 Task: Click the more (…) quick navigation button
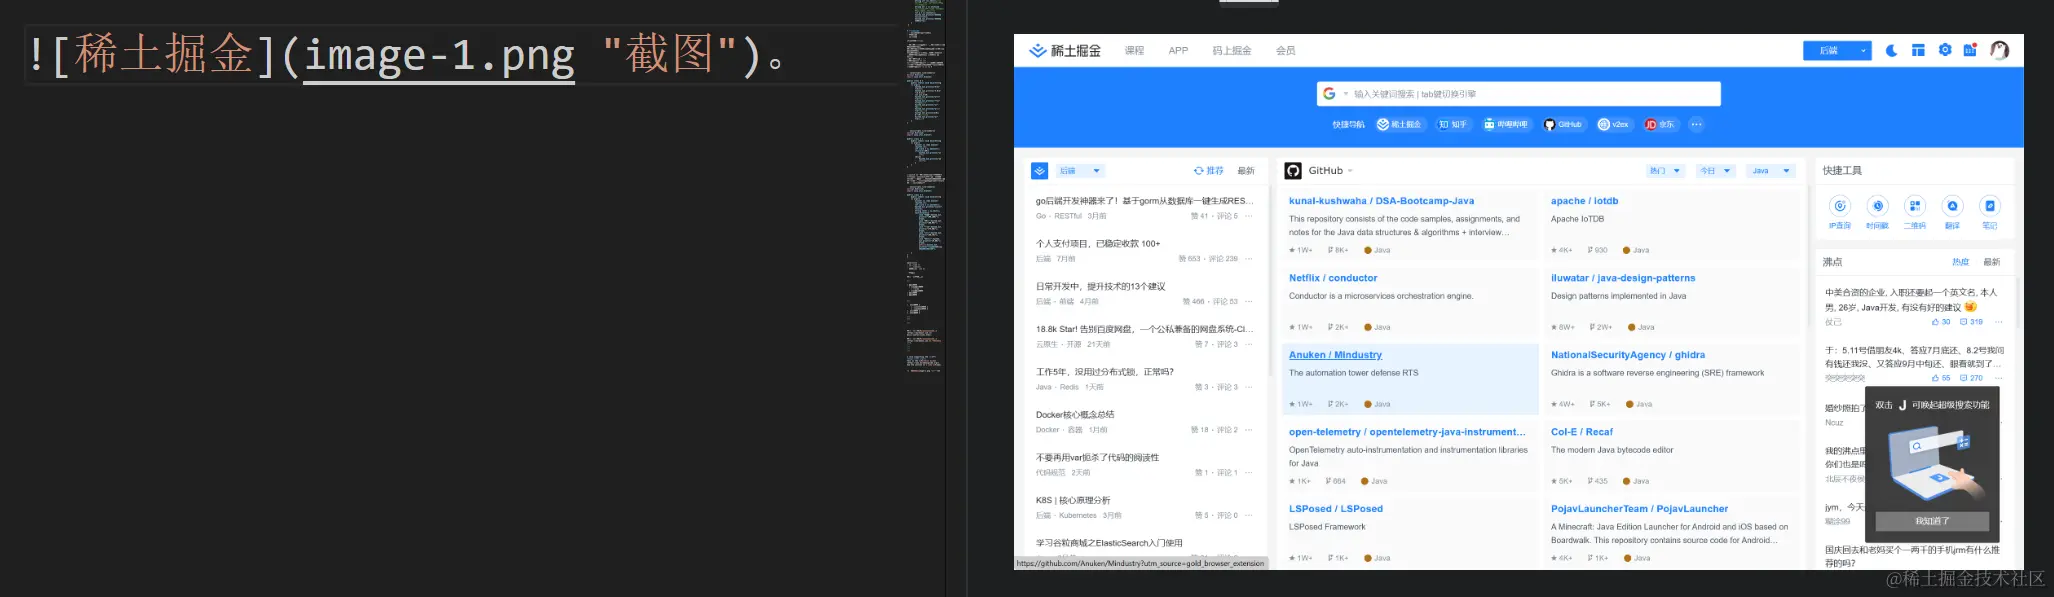pos(1696,125)
